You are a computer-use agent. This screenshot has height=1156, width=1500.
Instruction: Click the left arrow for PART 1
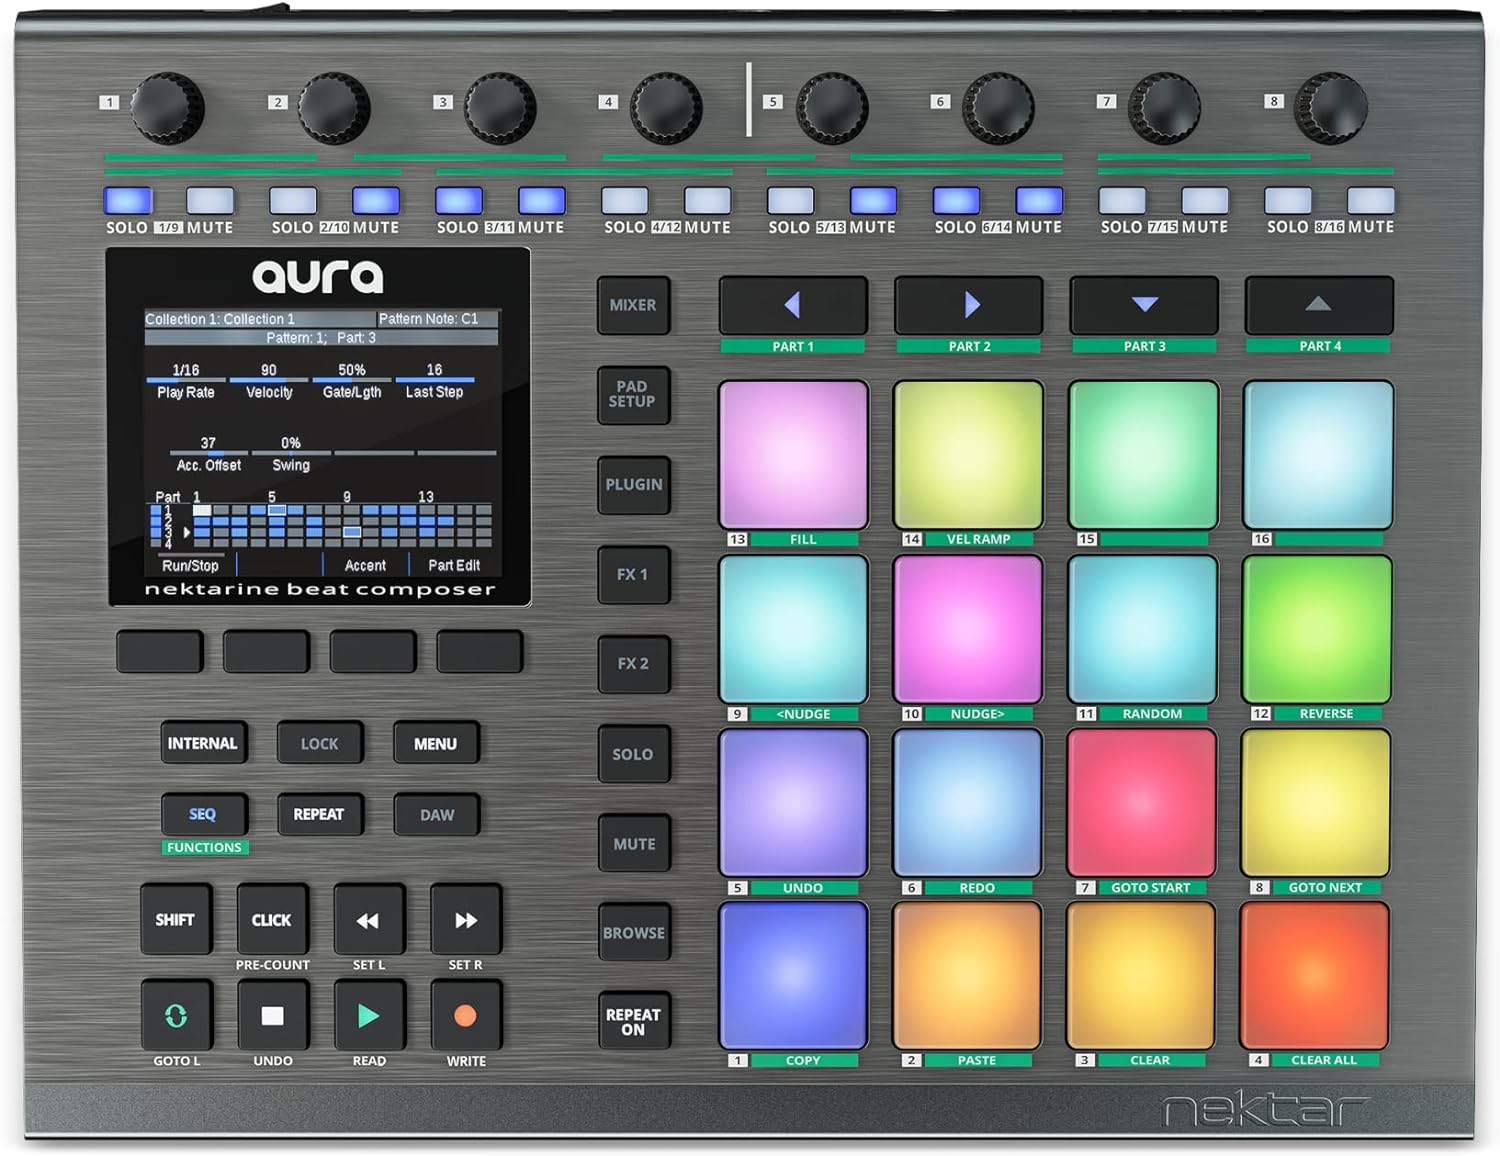(x=793, y=306)
